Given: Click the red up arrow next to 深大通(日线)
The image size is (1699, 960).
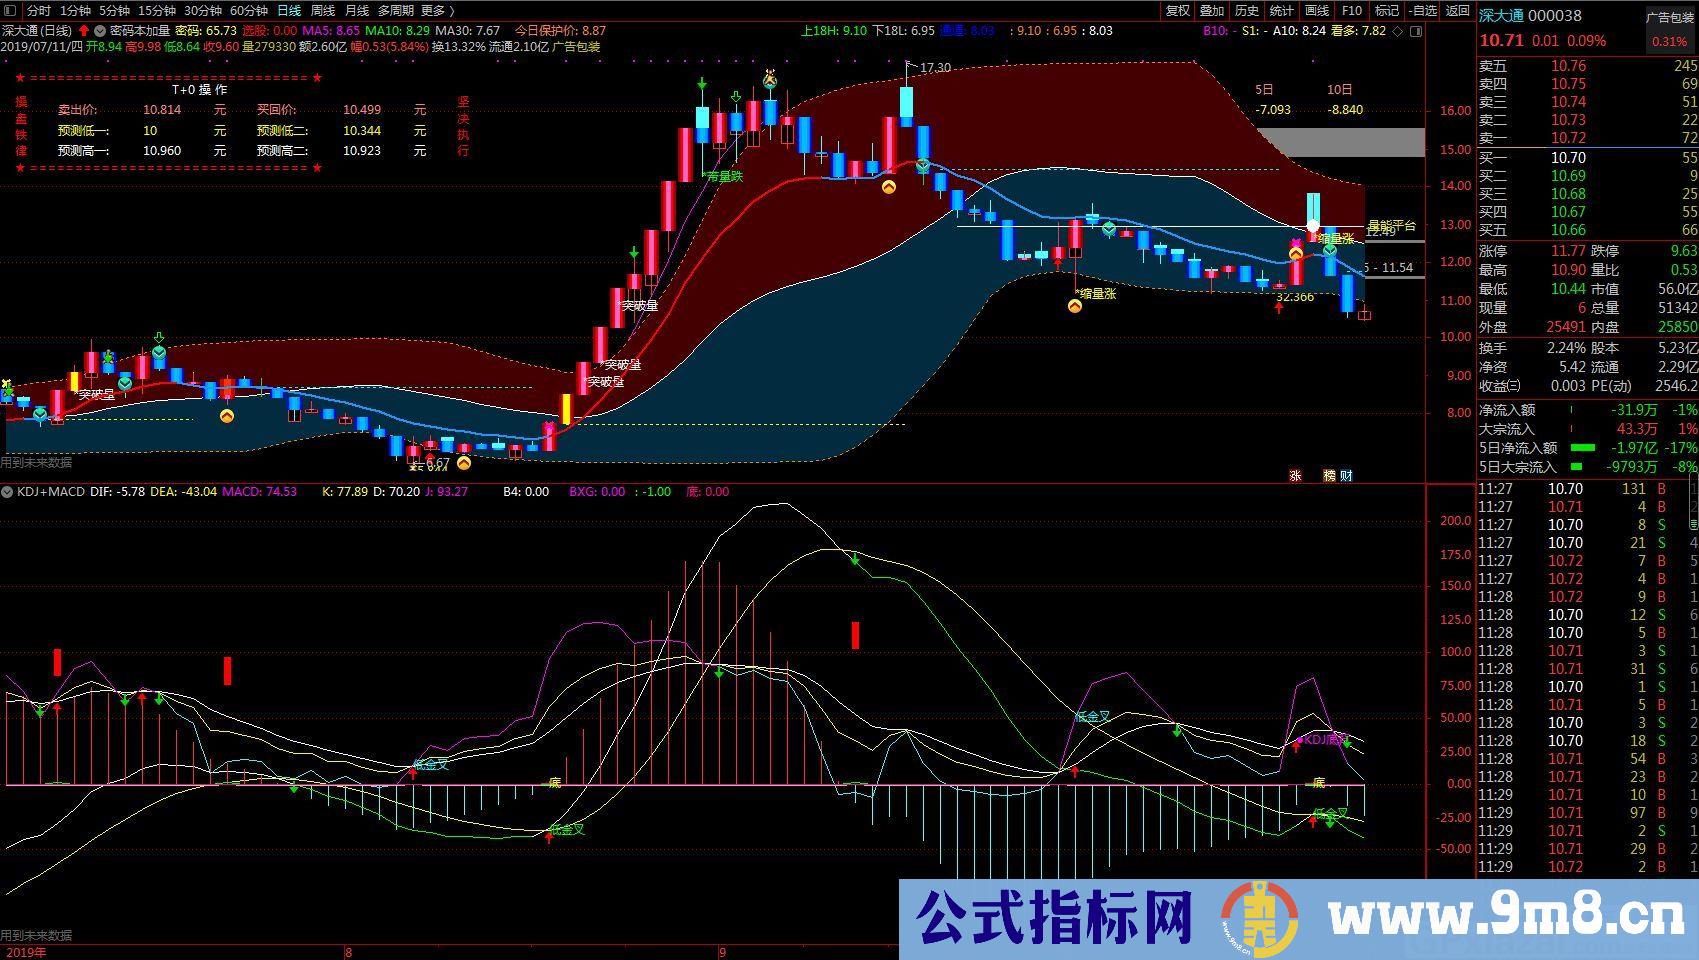Looking at the screenshot, I should coord(83,31).
